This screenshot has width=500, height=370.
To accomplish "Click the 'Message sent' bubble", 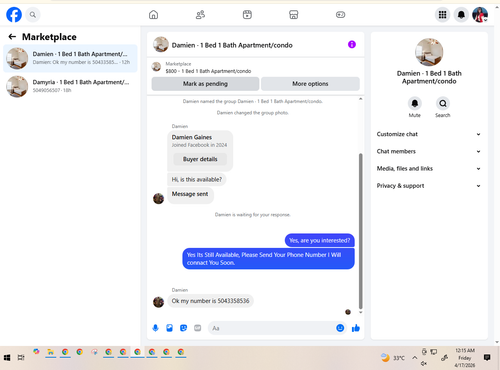I will 190,195.
